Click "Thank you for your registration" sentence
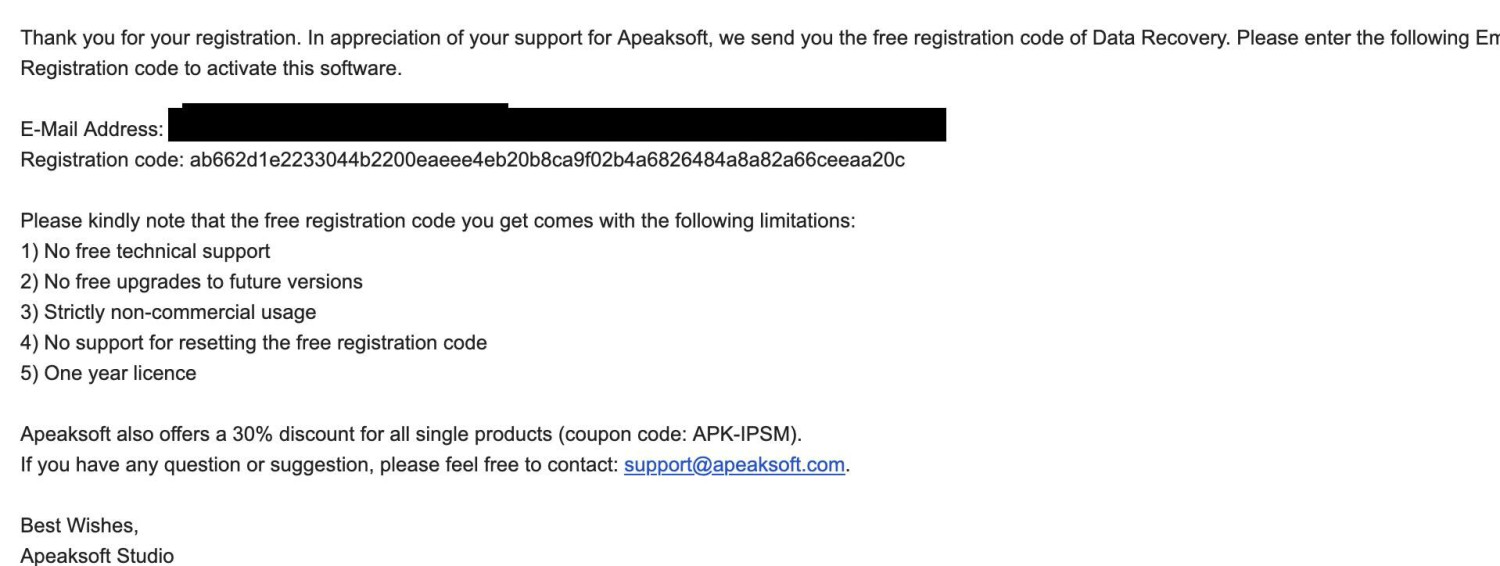The width and height of the screenshot is (1500, 566). pyautogui.click(x=154, y=38)
